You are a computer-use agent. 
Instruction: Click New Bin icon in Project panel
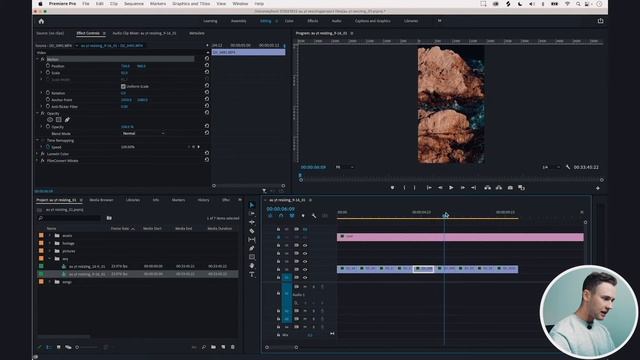[x=213, y=347]
